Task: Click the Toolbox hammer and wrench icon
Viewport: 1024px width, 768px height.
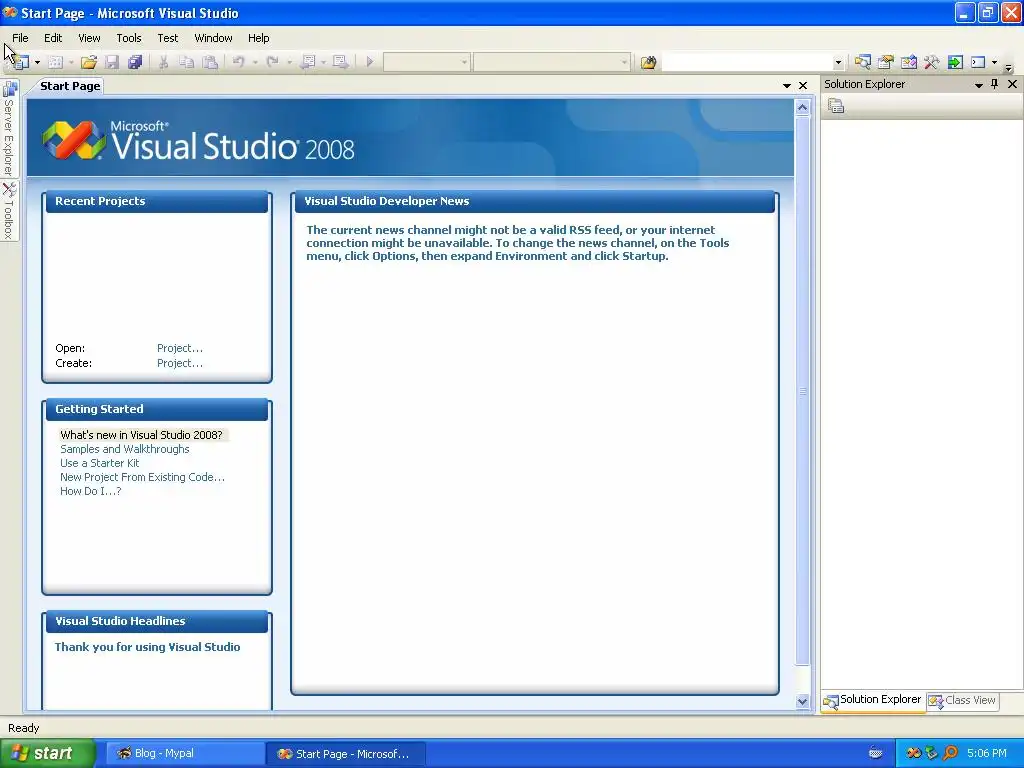Action: (931, 62)
